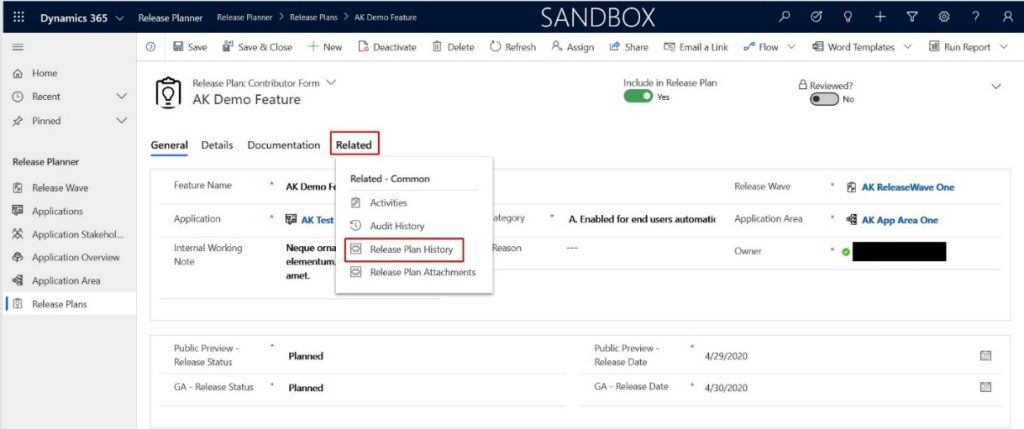This screenshot has height=429, width=1024.
Task: Expand Run Report dropdown chevron
Action: pyautogui.click(x=1004, y=47)
